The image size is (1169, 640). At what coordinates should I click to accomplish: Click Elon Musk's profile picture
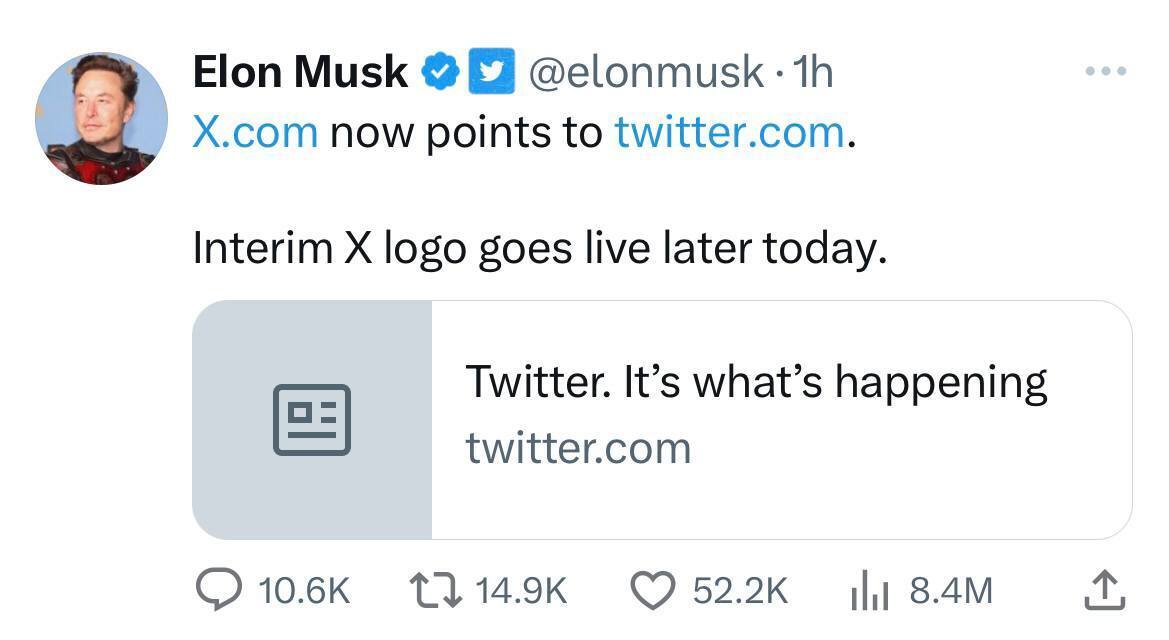(100, 118)
